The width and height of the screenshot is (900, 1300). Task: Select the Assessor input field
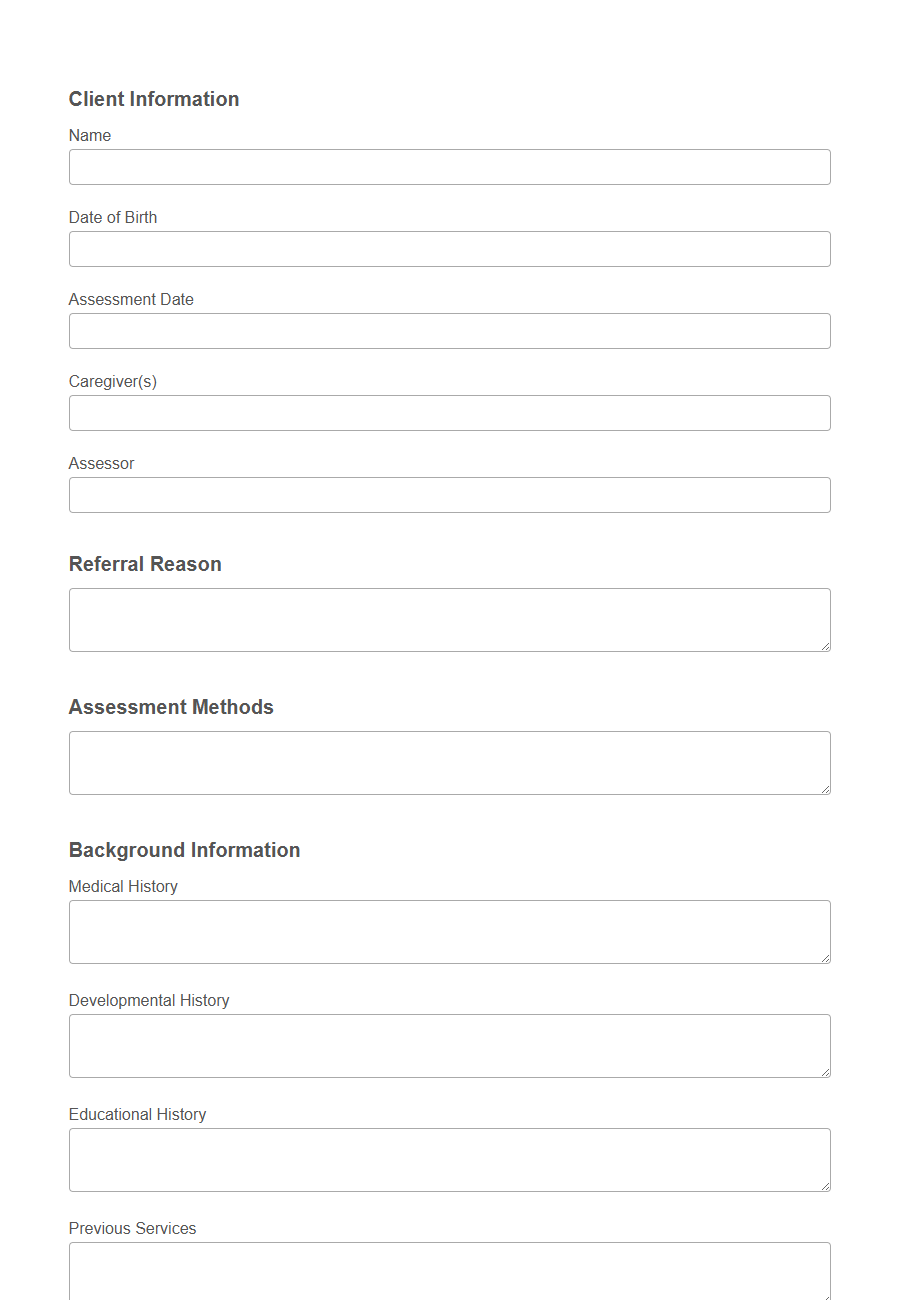(x=449, y=494)
